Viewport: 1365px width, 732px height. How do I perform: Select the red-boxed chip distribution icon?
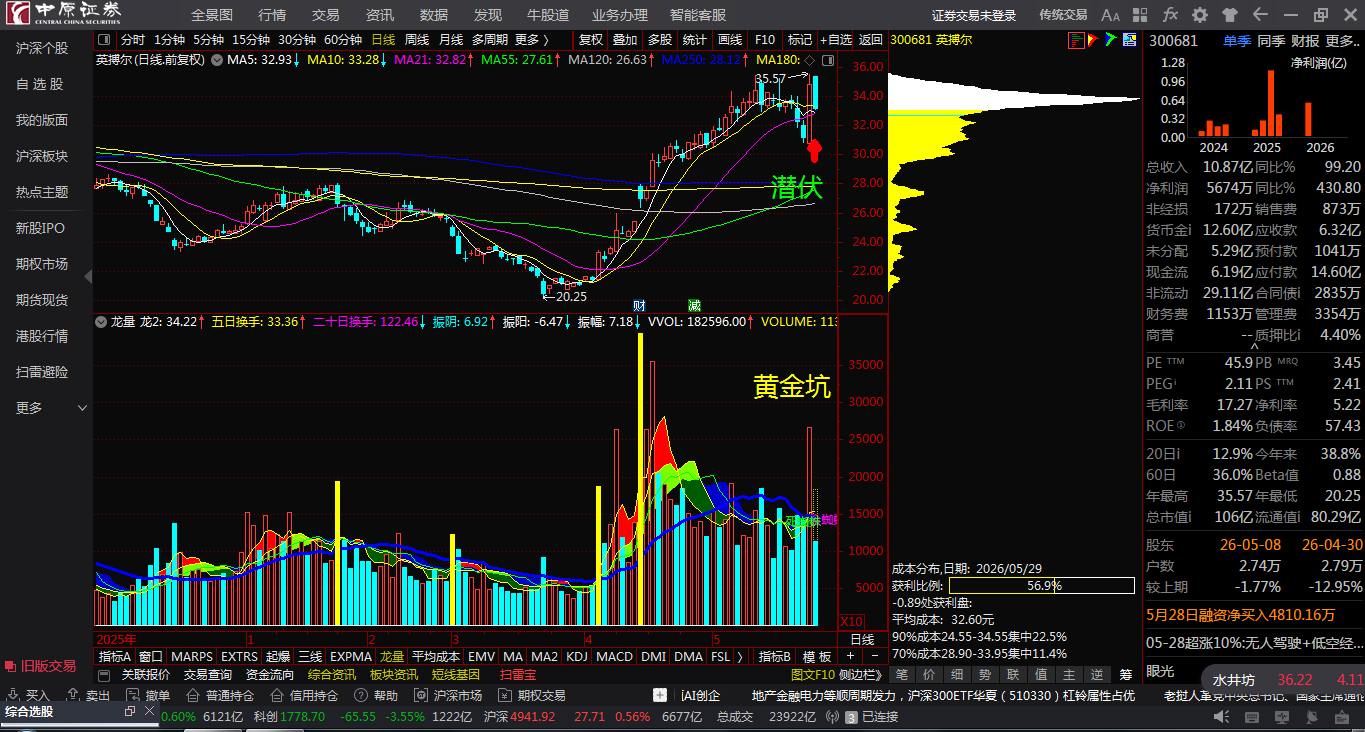pos(1076,40)
